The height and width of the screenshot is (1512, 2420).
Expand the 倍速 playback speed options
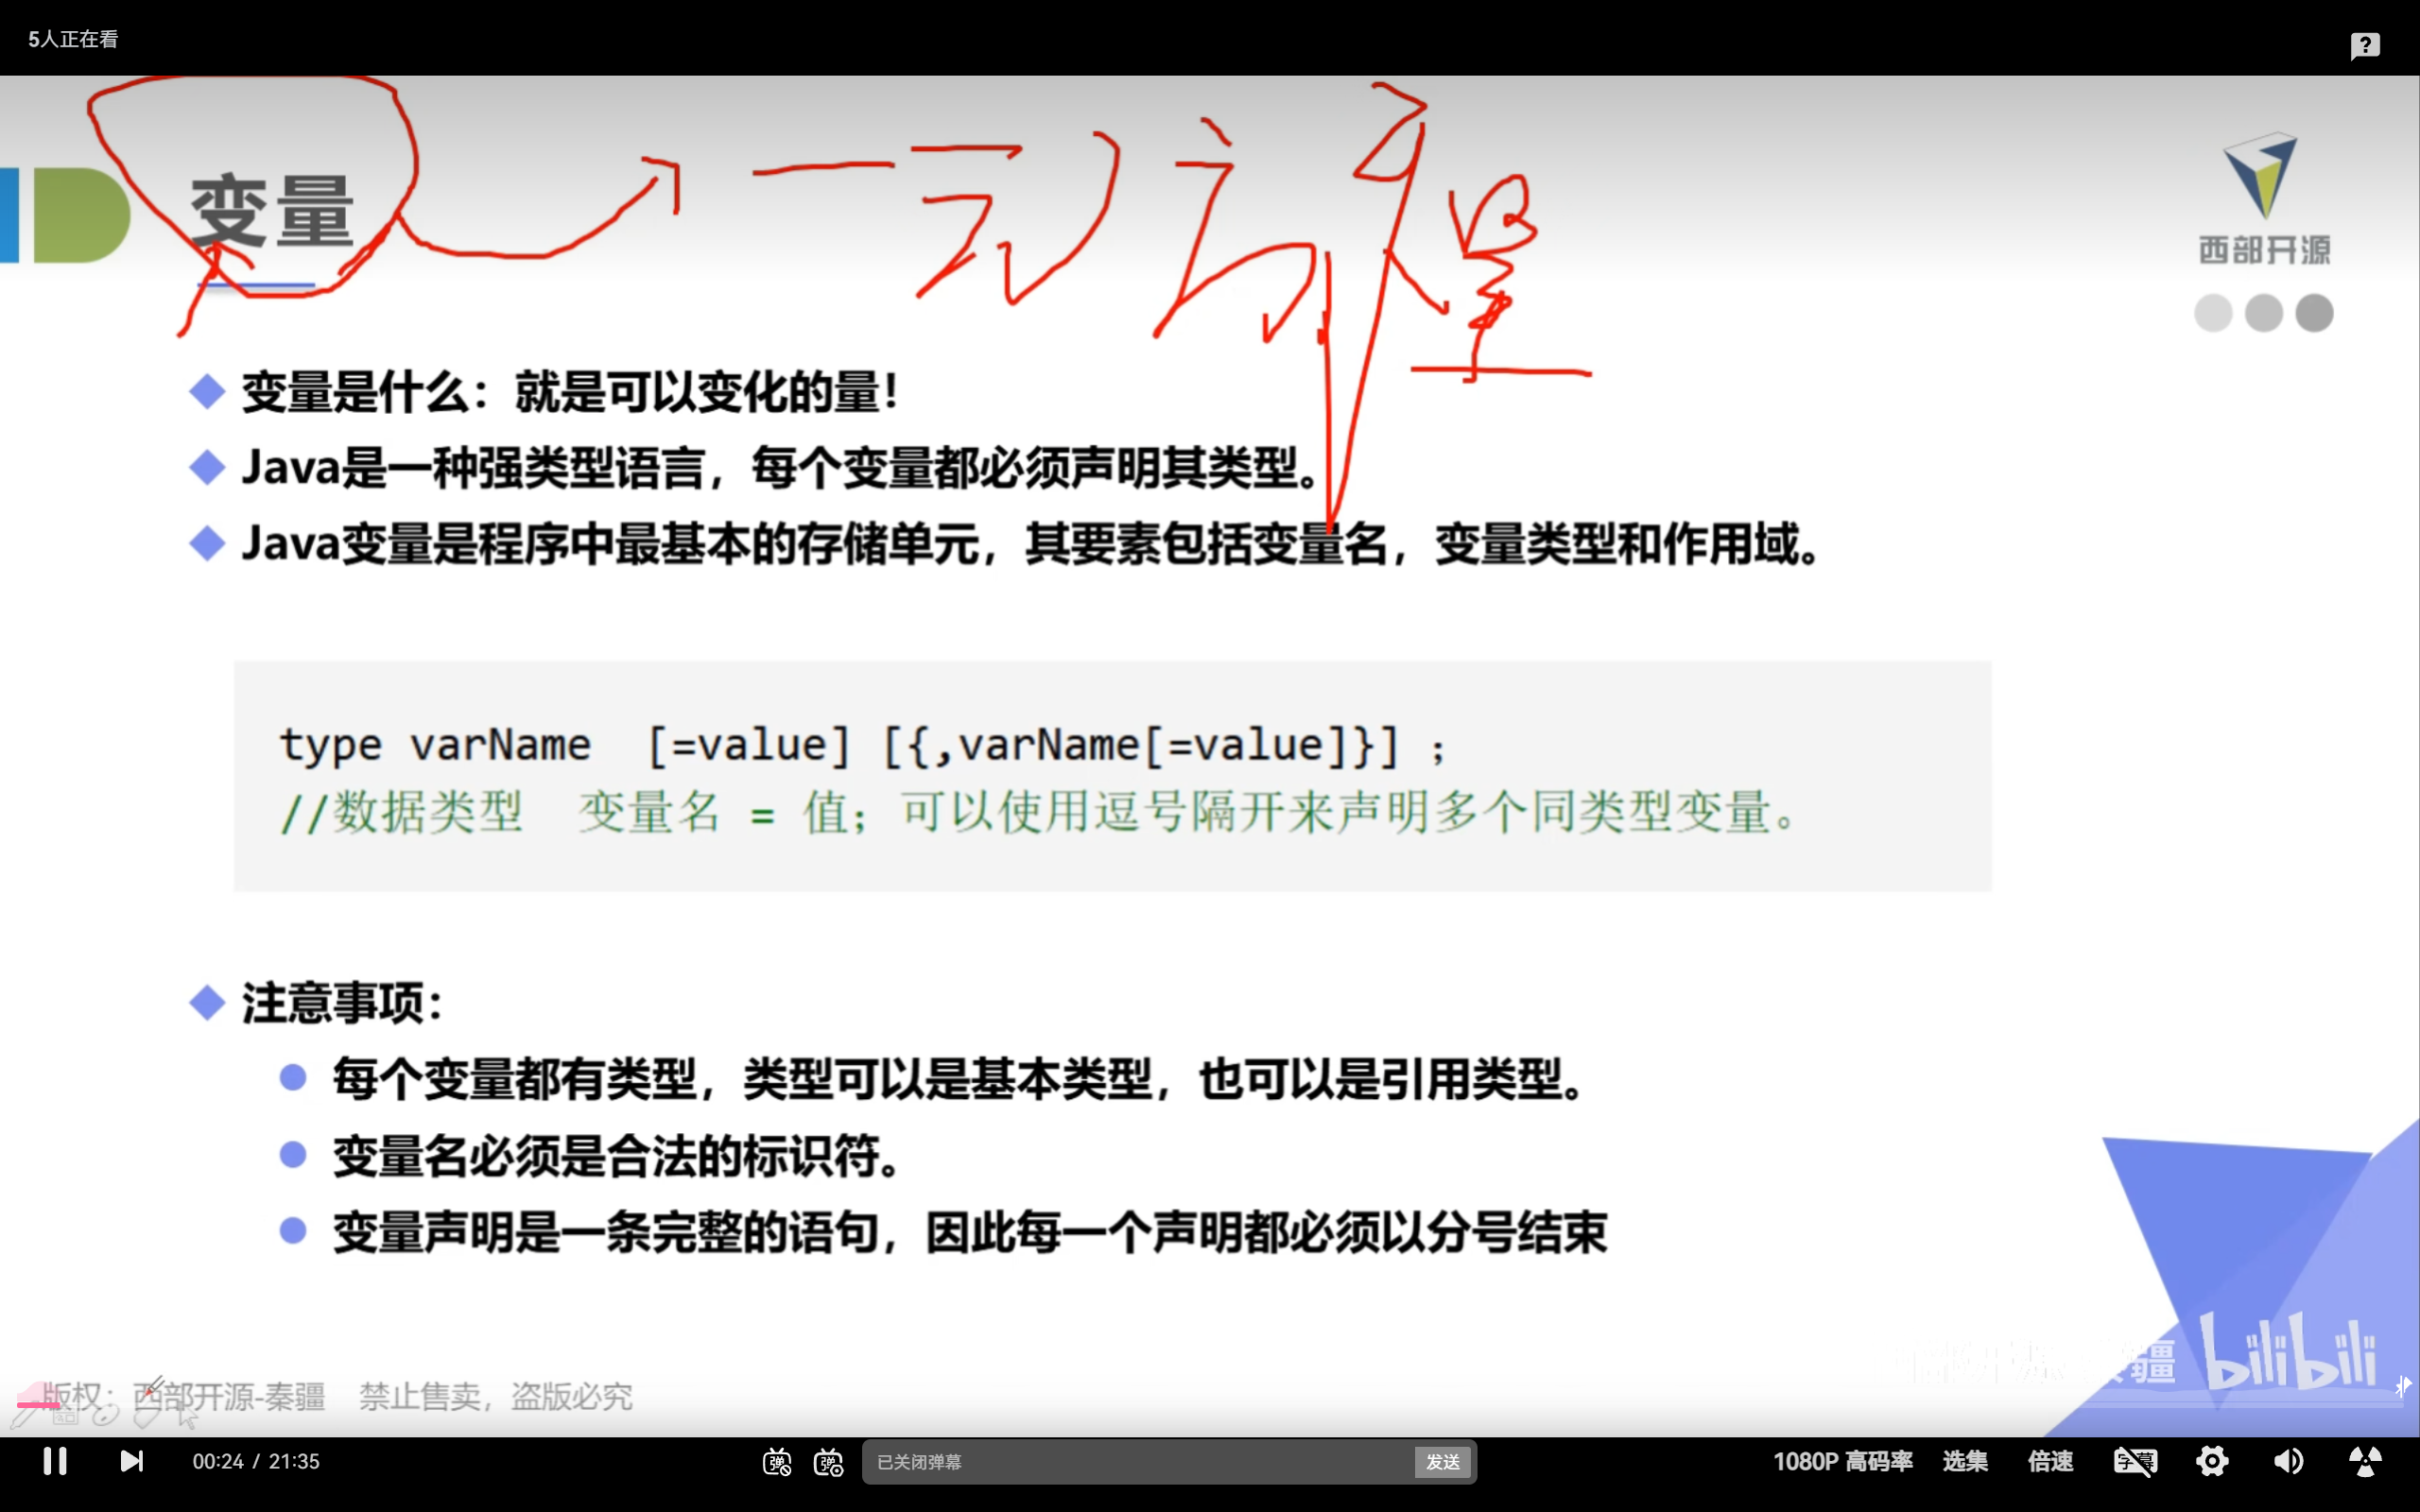pyautogui.click(x=2050, y=1461)
